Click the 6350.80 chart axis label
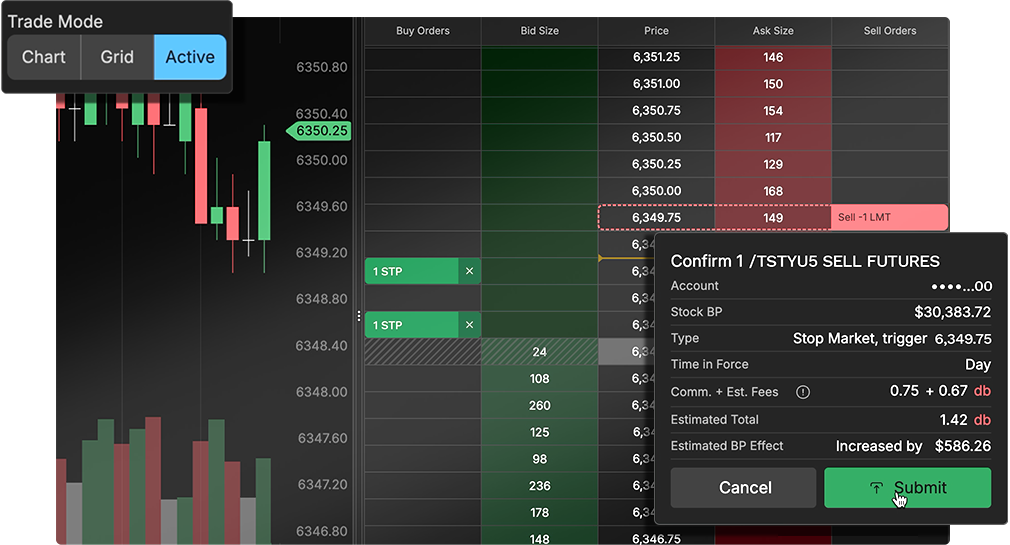1010x545 pixels. 321,67
